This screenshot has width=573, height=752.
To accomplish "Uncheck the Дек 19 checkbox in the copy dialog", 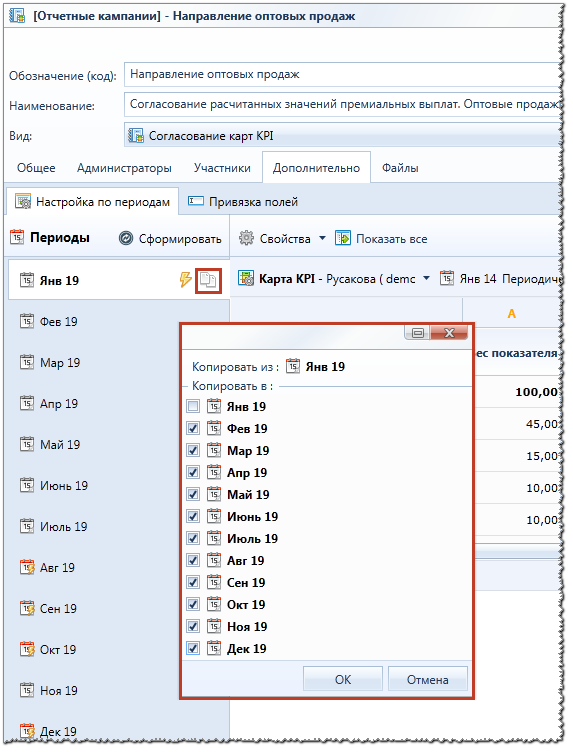I will click(193, 649).
